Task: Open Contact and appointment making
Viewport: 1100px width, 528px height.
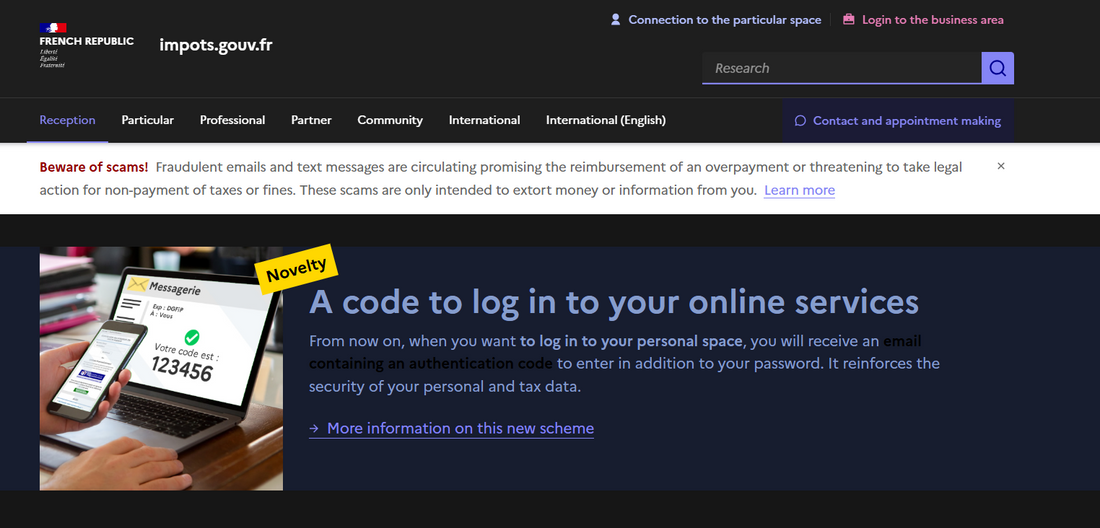Action: point(897,121)
